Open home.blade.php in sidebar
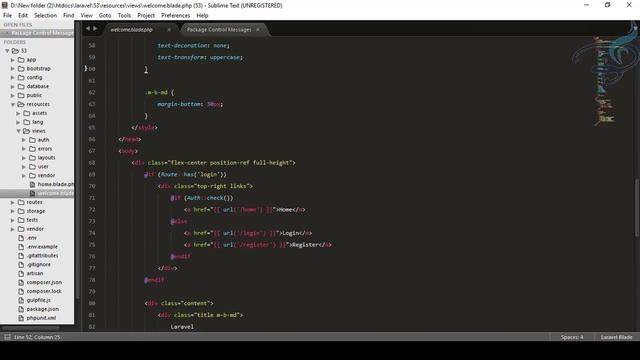 point(56,184)
